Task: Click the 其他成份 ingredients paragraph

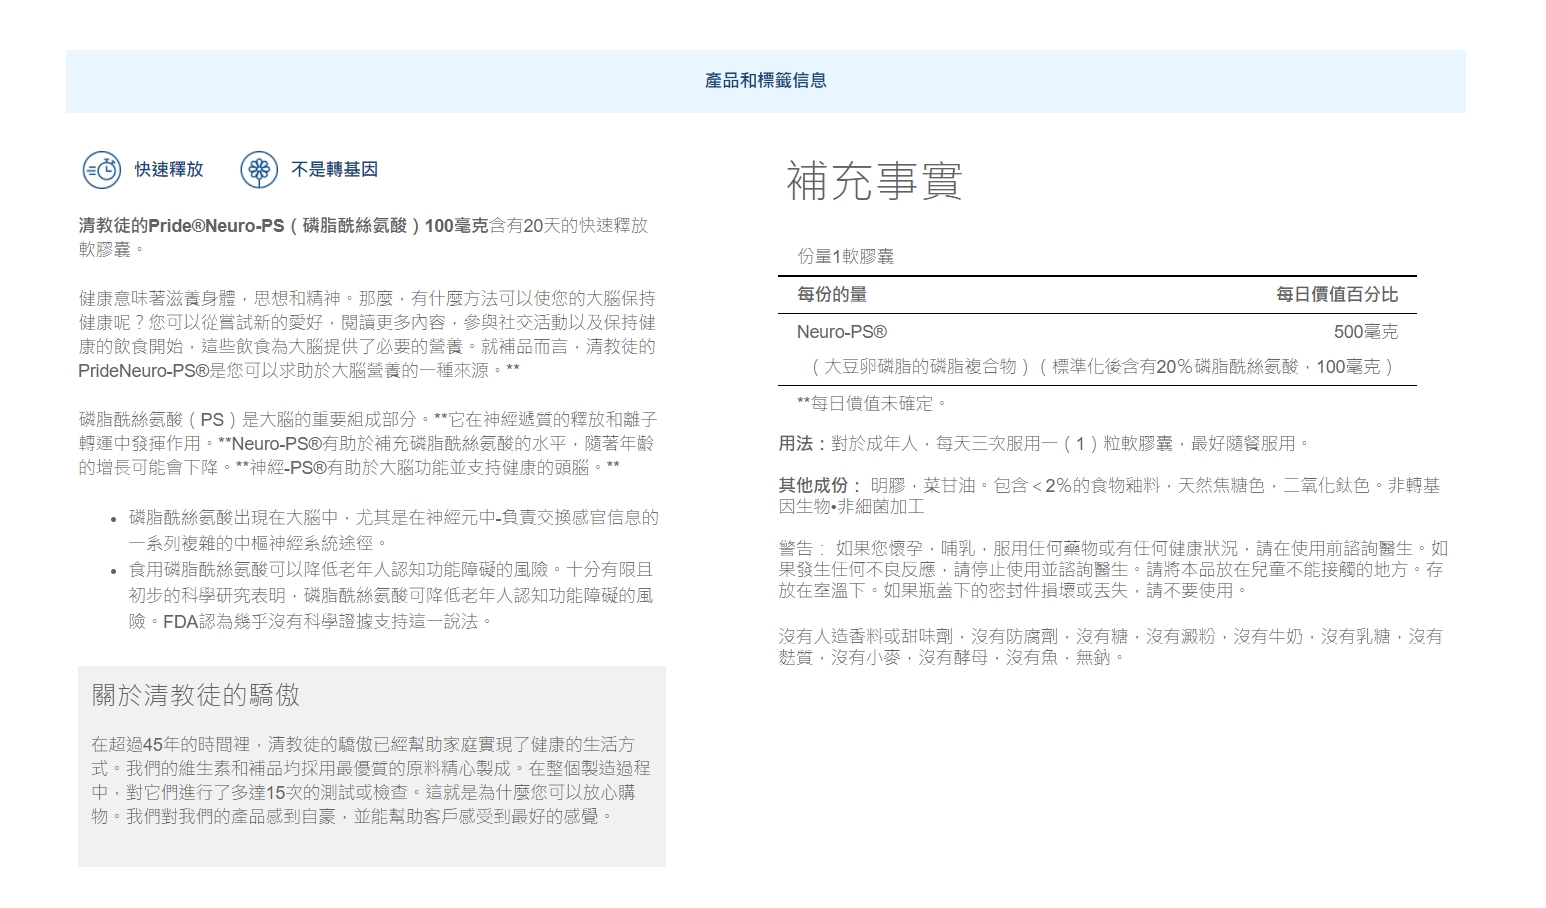Action: click(x=1110, y=496)
